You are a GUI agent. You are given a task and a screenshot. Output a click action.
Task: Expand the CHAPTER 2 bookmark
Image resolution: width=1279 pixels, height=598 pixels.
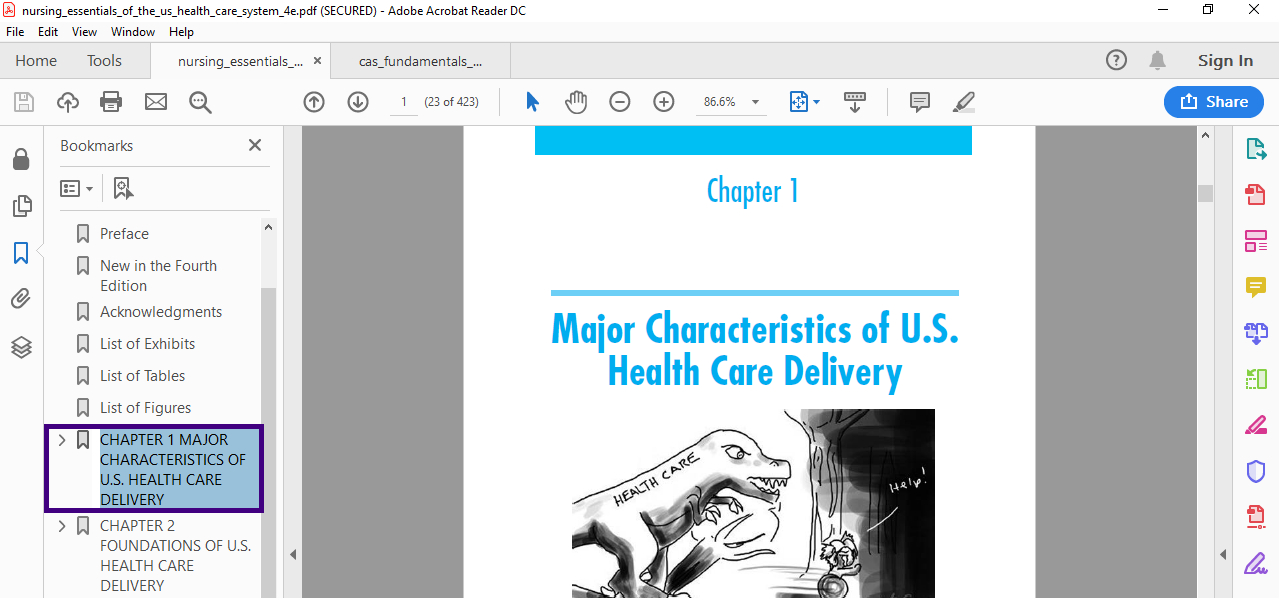point(62,526)
